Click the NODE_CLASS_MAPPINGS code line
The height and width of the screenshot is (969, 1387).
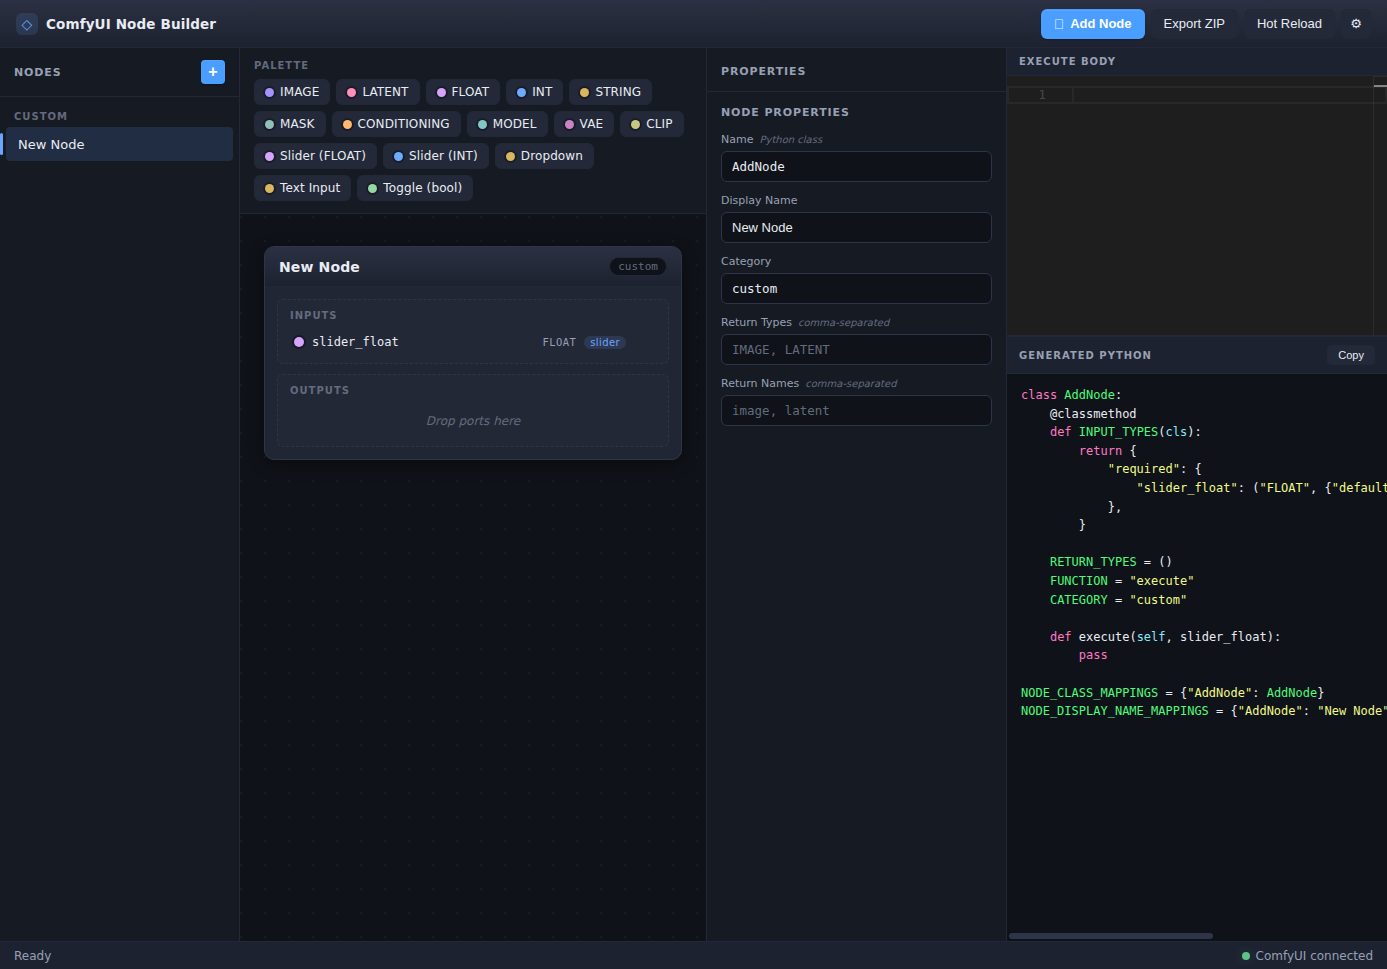pyautogui.click(x=1172, y=693)
